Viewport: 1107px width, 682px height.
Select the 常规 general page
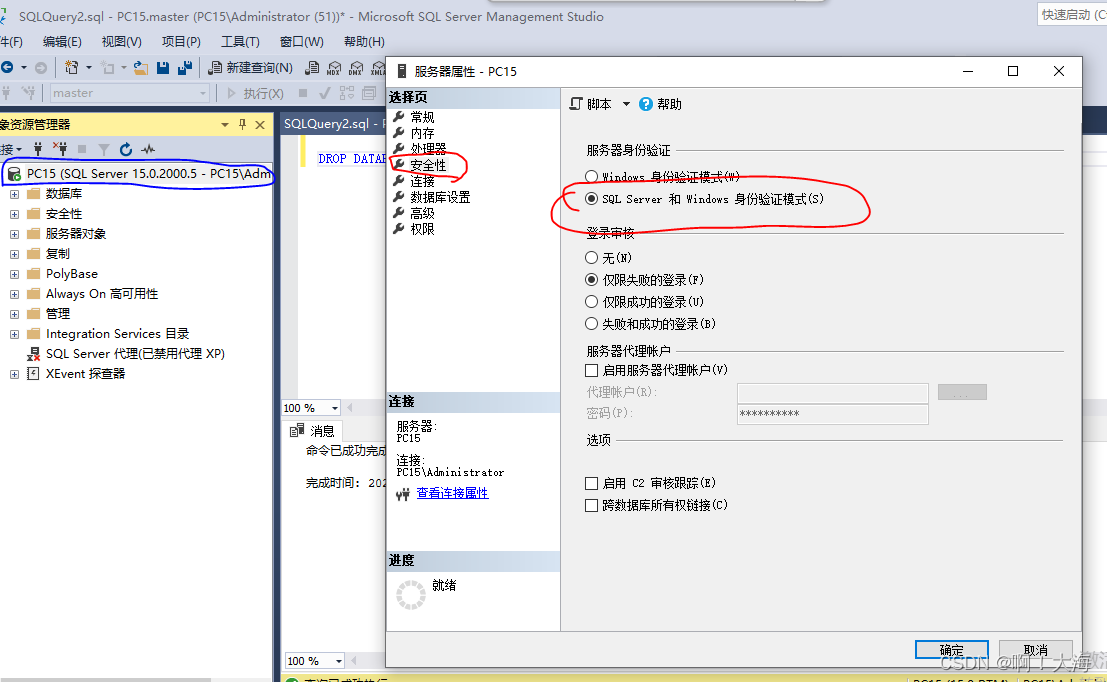(422, 117)
